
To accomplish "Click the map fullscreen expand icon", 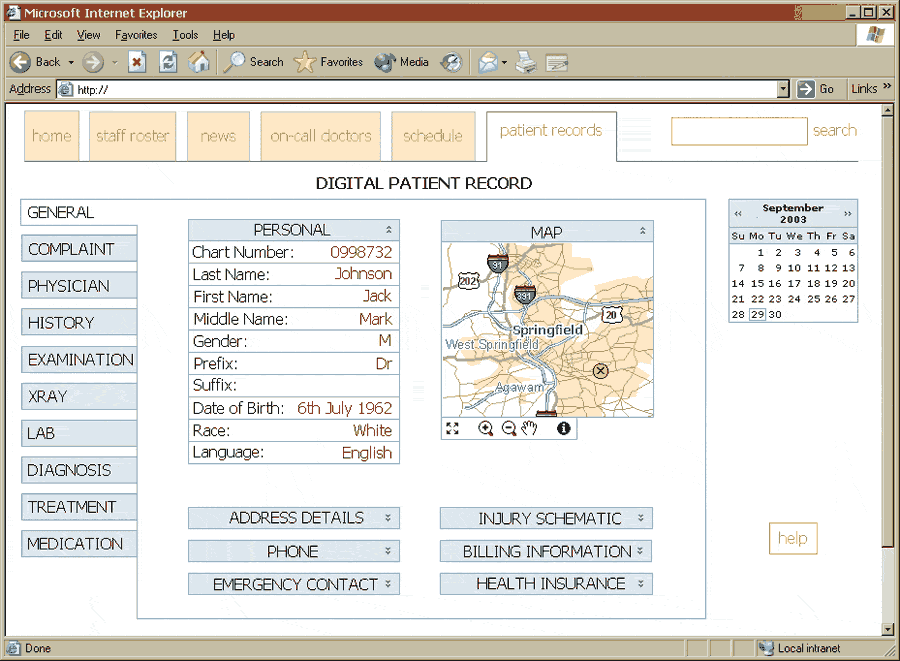I will coord(453,428).
